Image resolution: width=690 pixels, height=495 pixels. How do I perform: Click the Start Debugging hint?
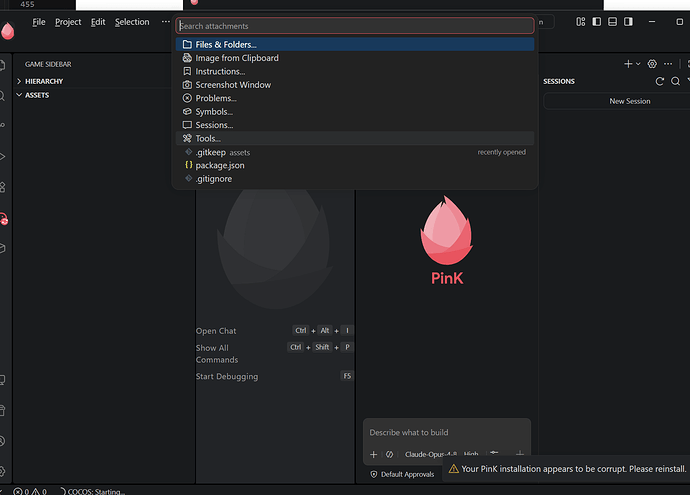click(x=227, y=377)
